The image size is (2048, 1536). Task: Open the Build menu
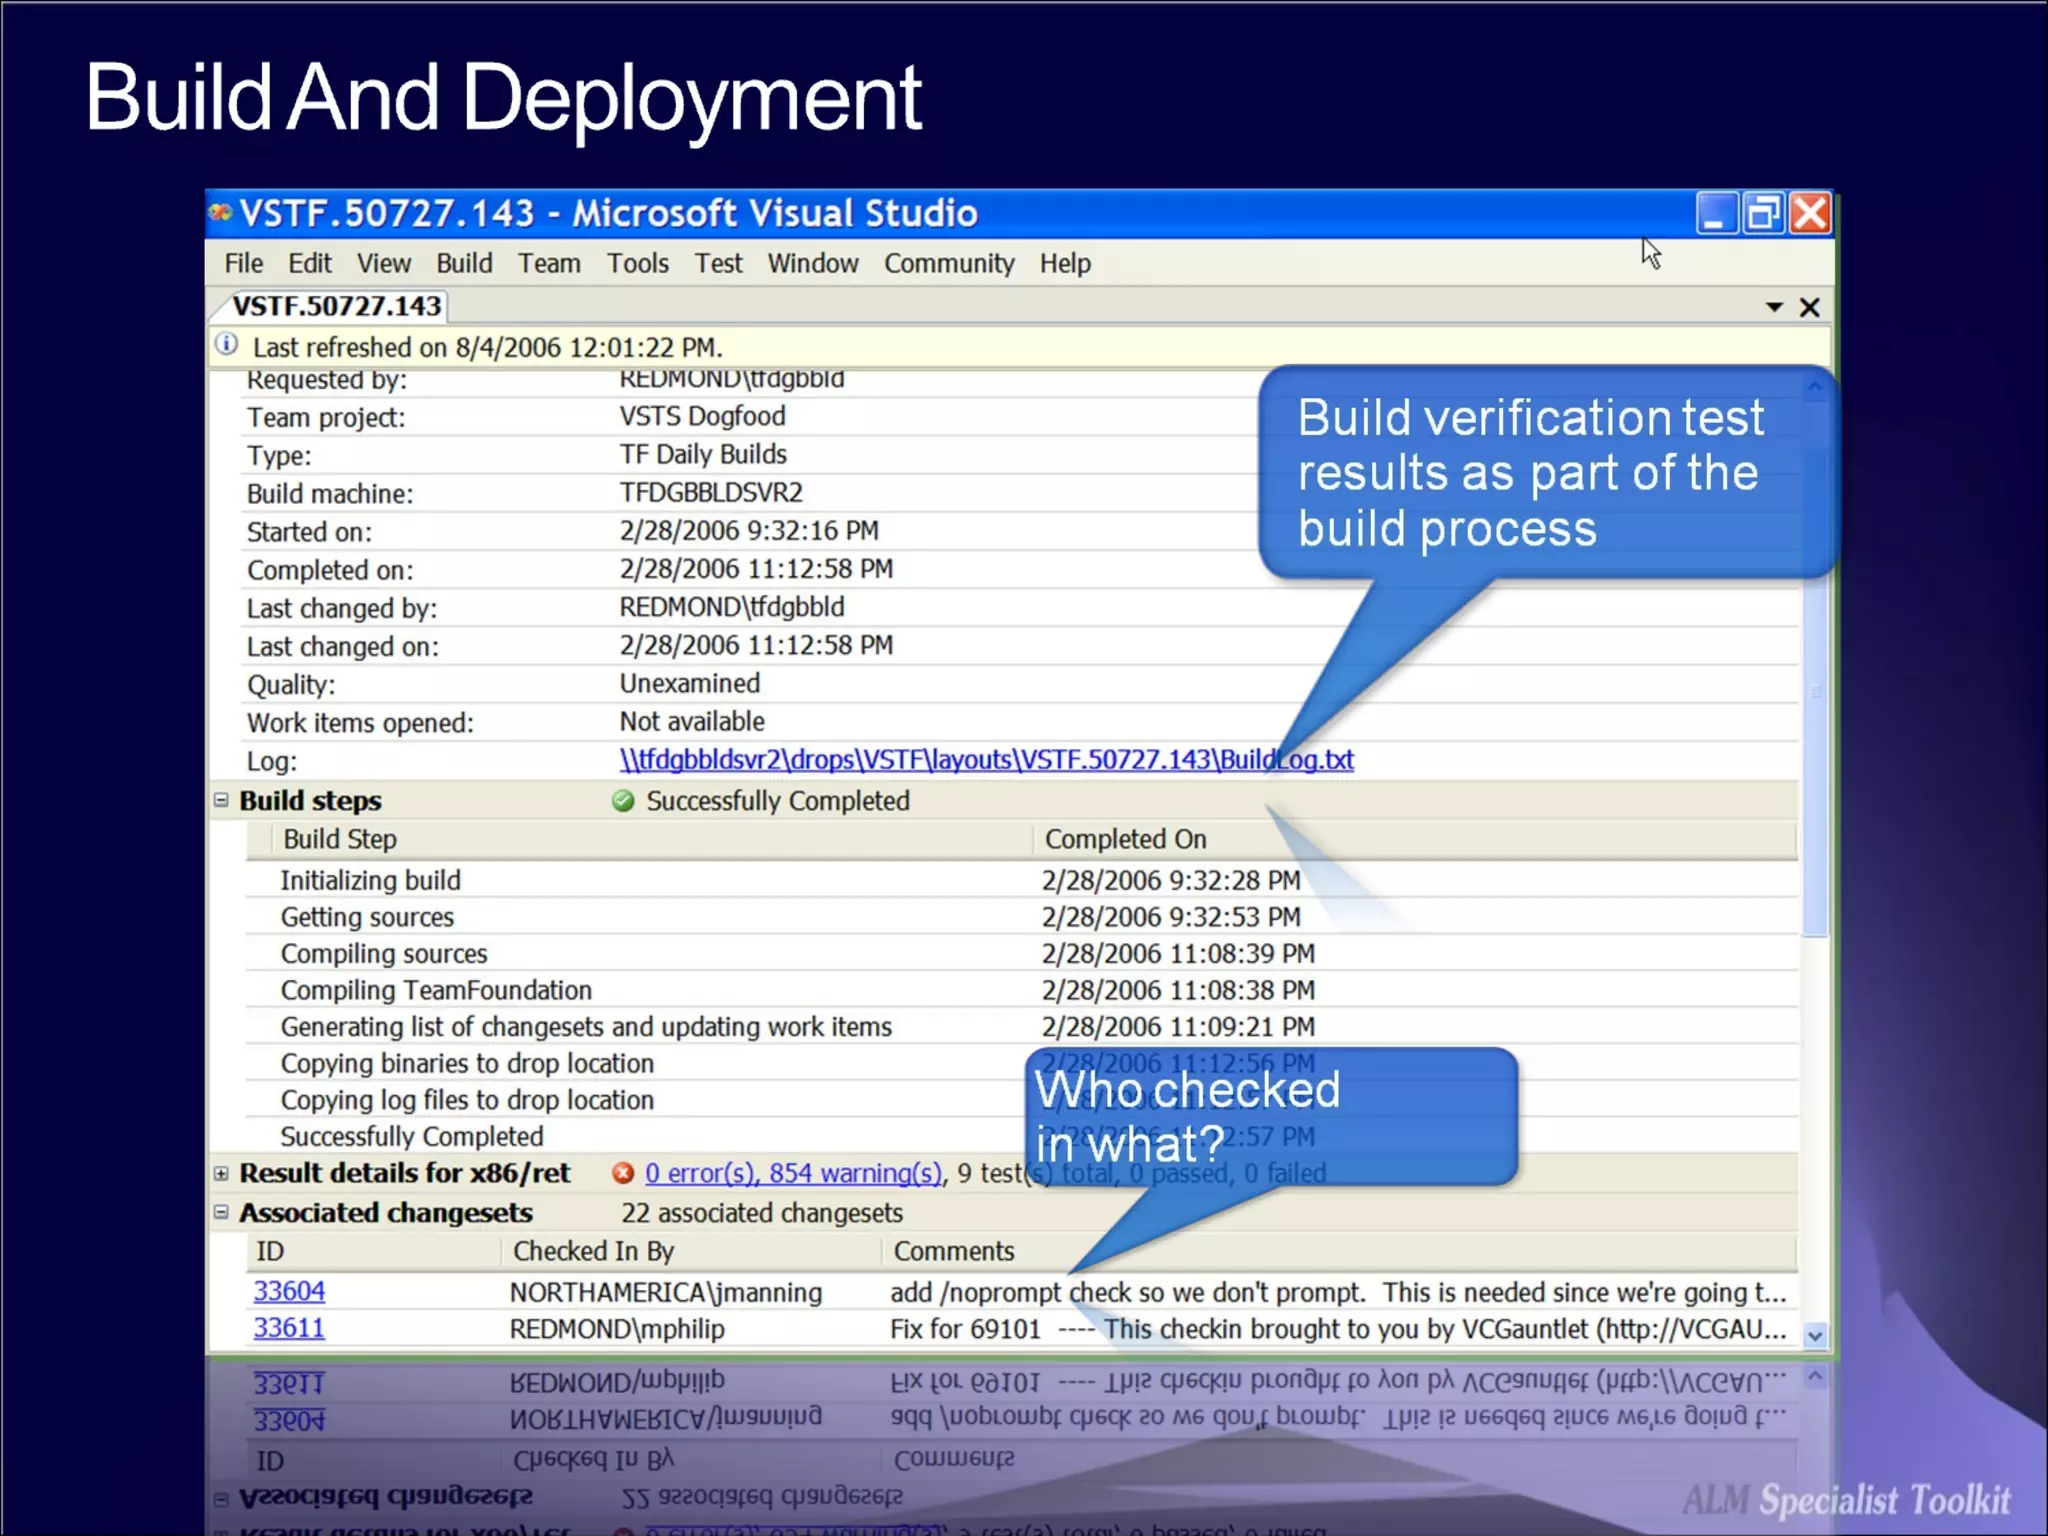pos(464,263)
